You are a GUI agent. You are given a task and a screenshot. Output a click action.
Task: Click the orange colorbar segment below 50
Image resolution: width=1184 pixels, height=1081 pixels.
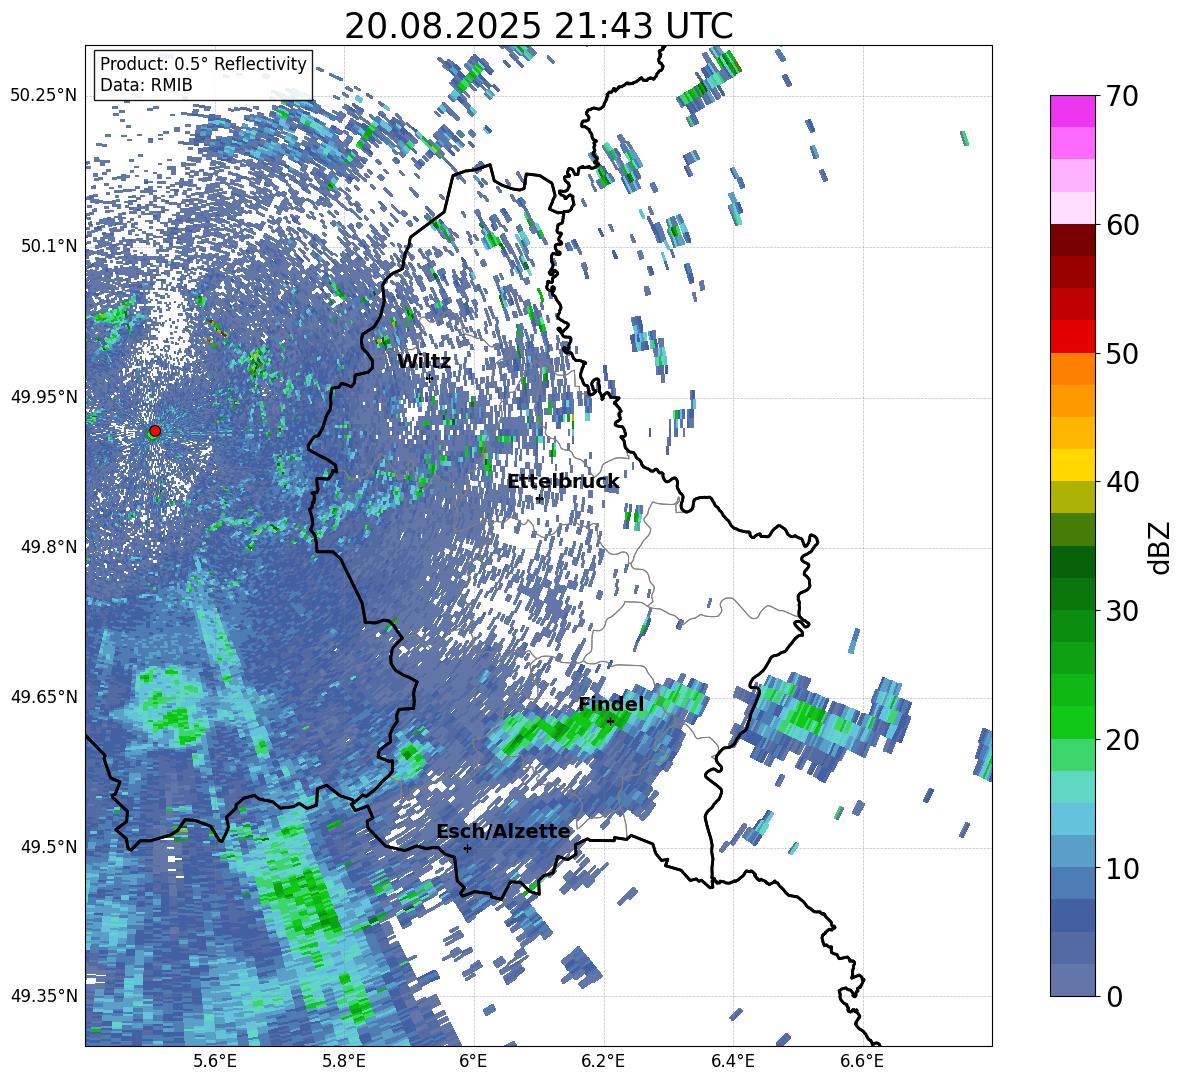1072,369
